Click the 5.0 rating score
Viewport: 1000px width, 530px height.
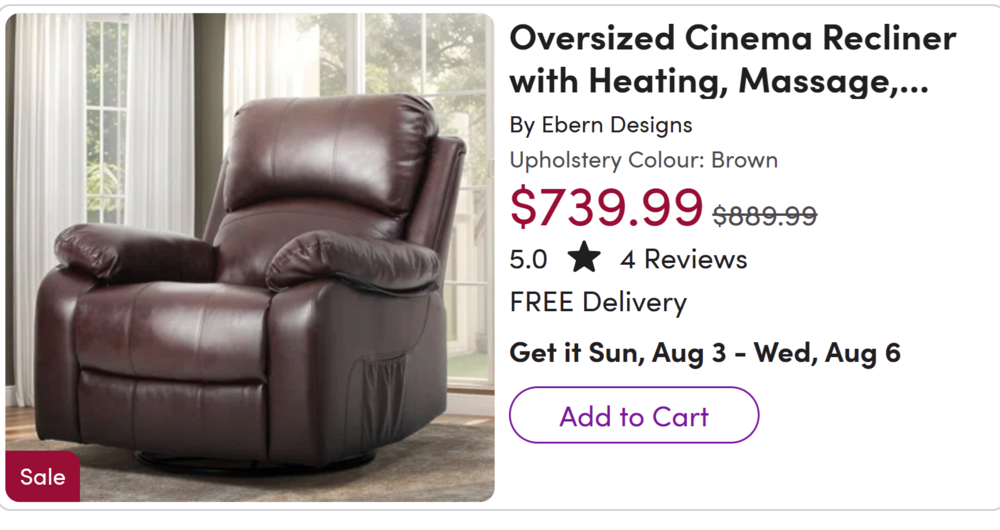(x=528, y=260)
